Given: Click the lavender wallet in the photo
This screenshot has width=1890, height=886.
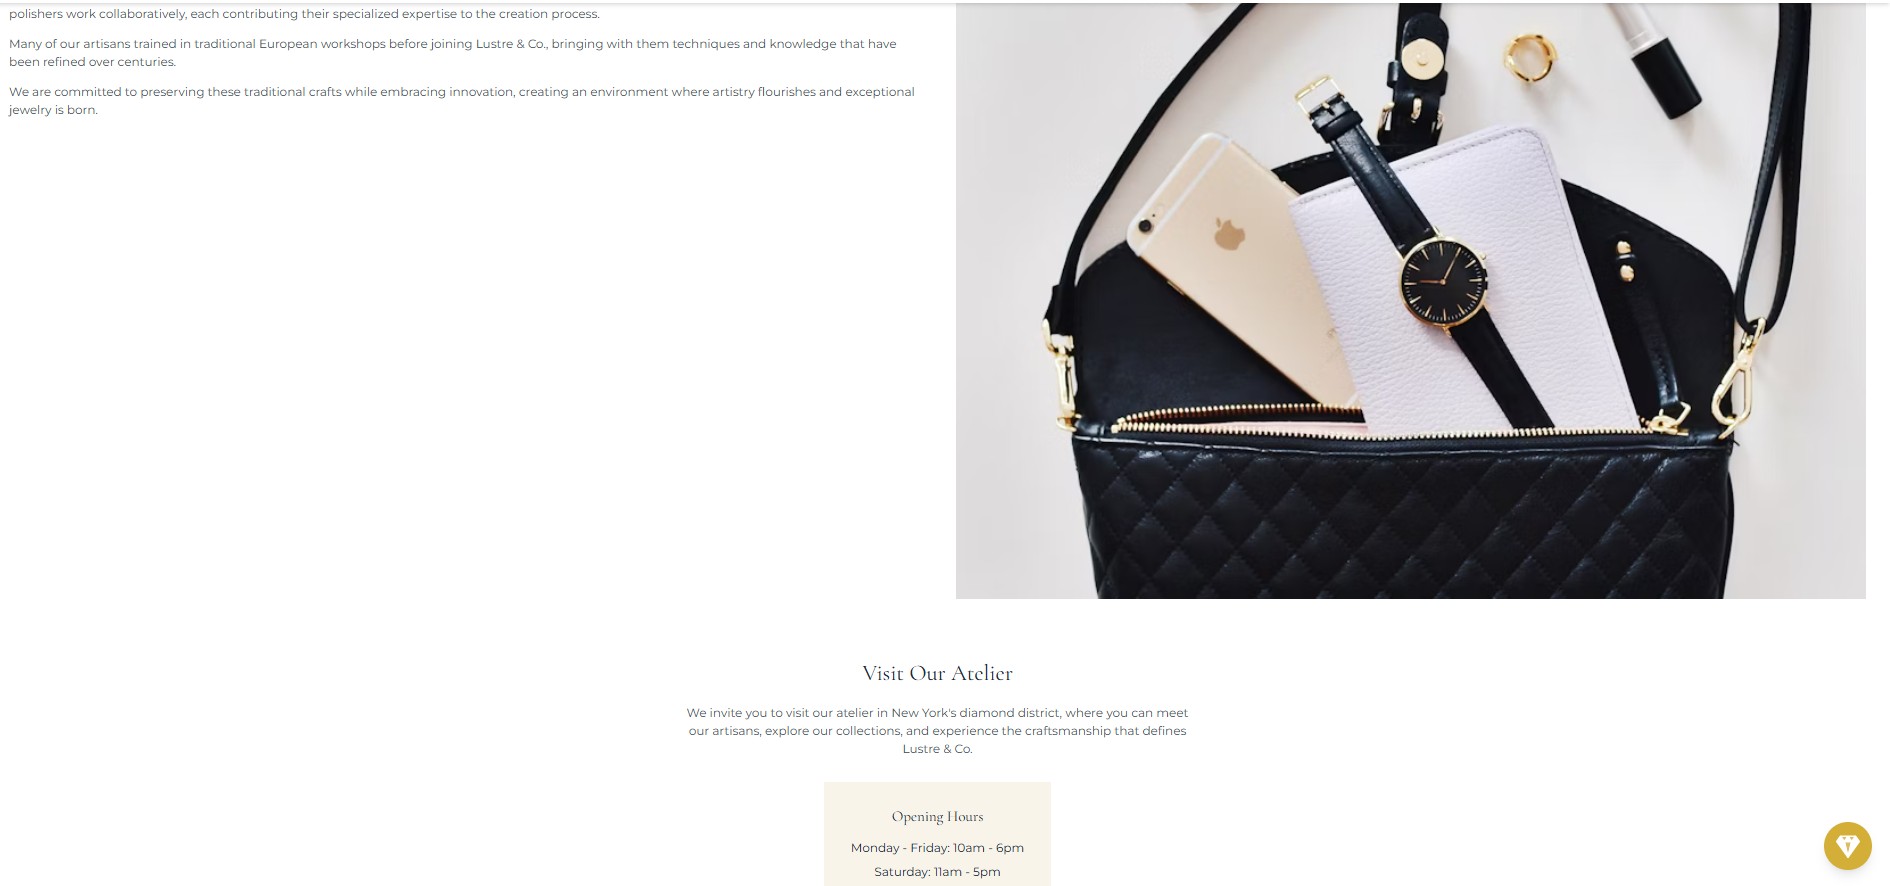Looking at the screenshot, I should coord(1460,285).
